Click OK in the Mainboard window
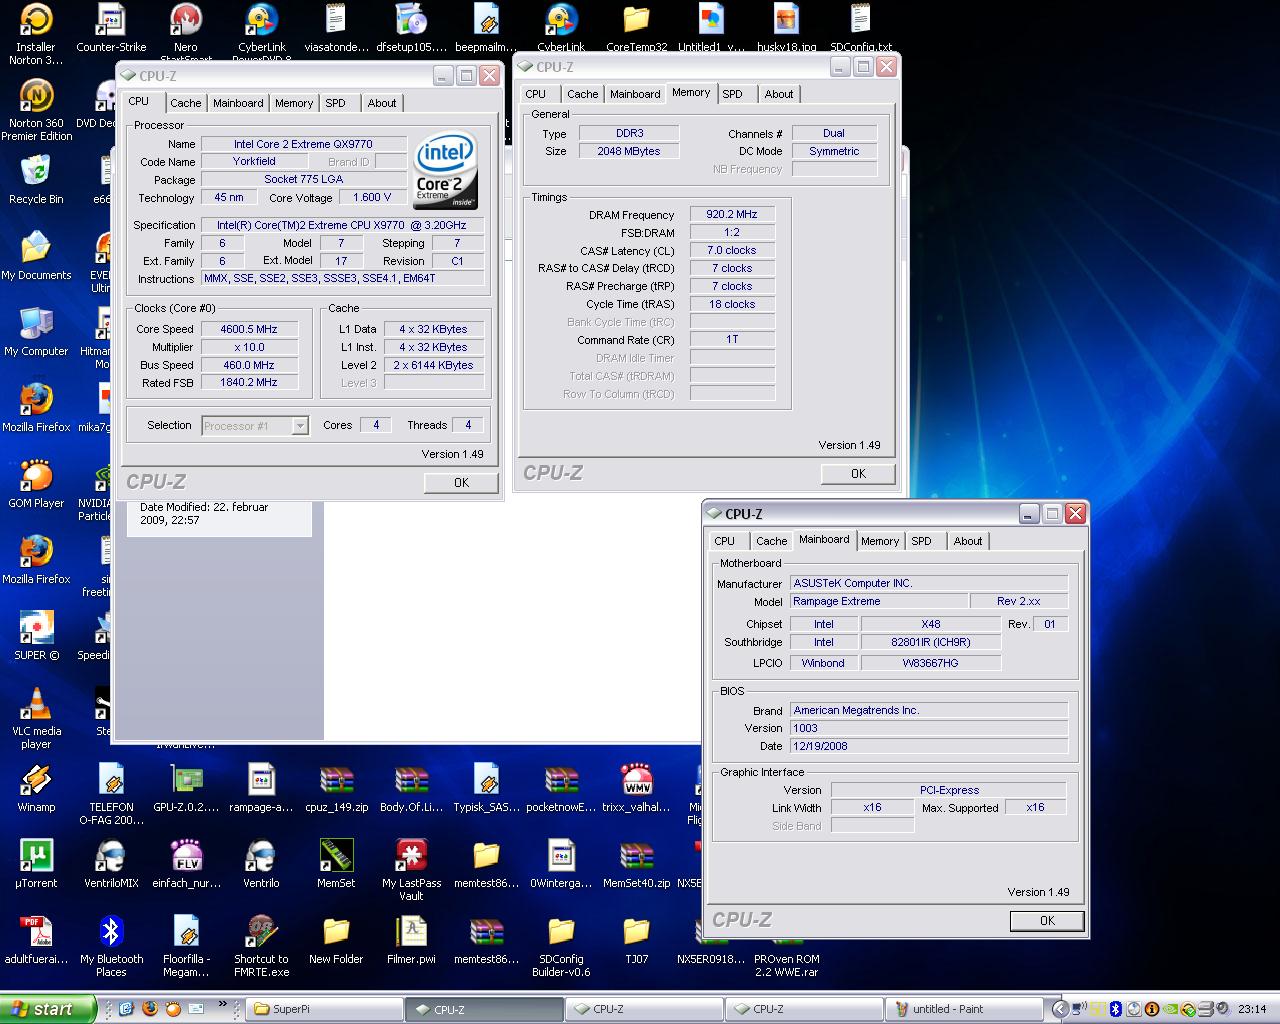This screenshot has height=1024, width=1280. pos(1047,920)
